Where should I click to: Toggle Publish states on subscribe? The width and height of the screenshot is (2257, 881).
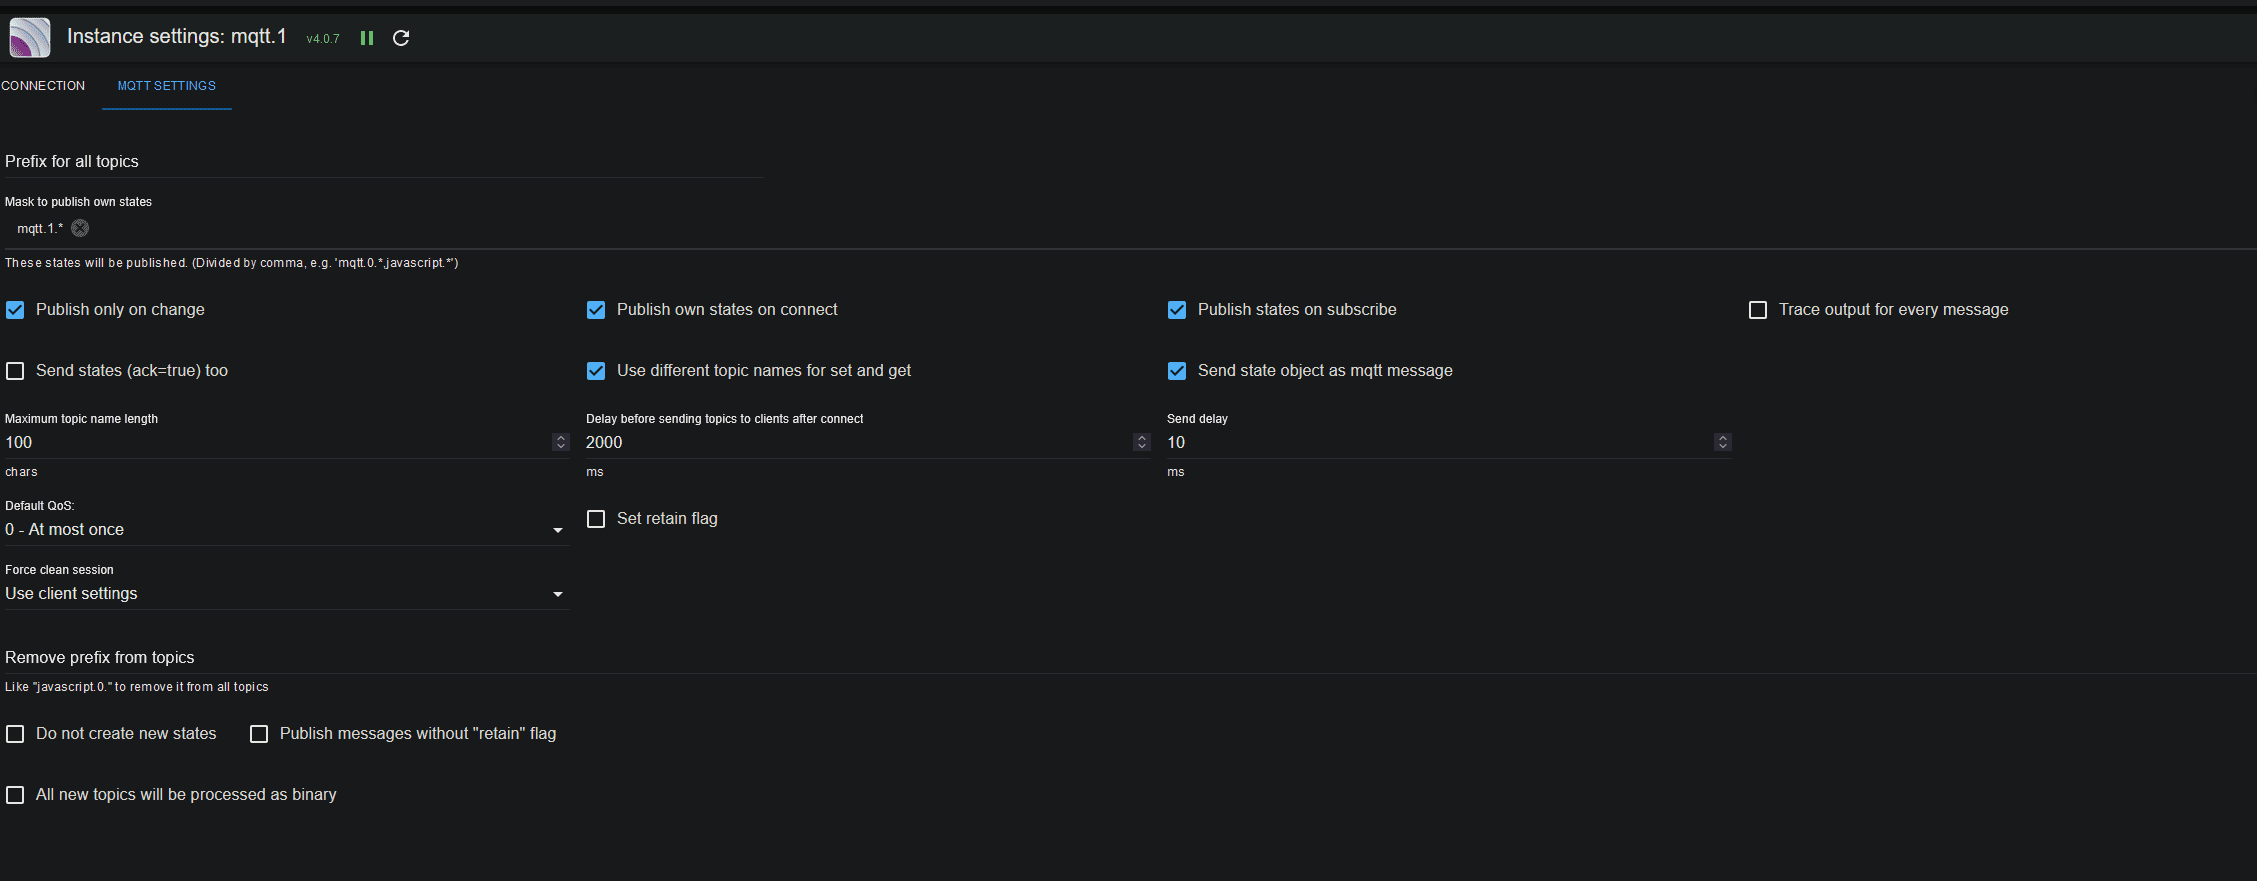coord(1177,310)
